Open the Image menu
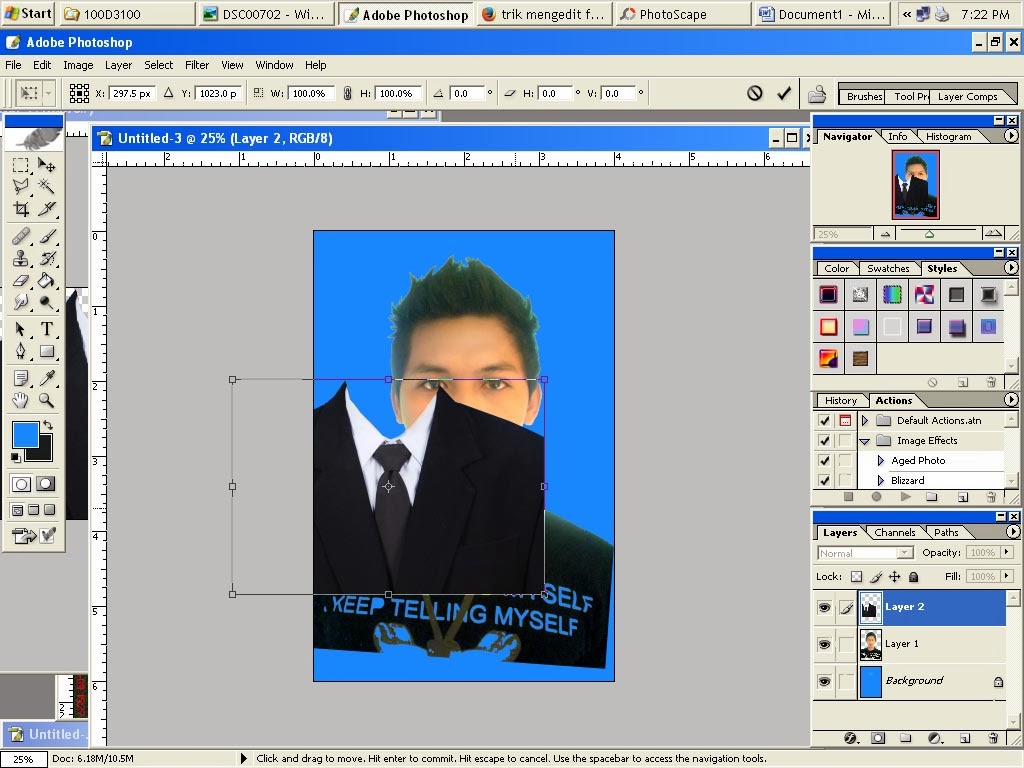This screenshot has height=768, width=1024. coord(78,65)
